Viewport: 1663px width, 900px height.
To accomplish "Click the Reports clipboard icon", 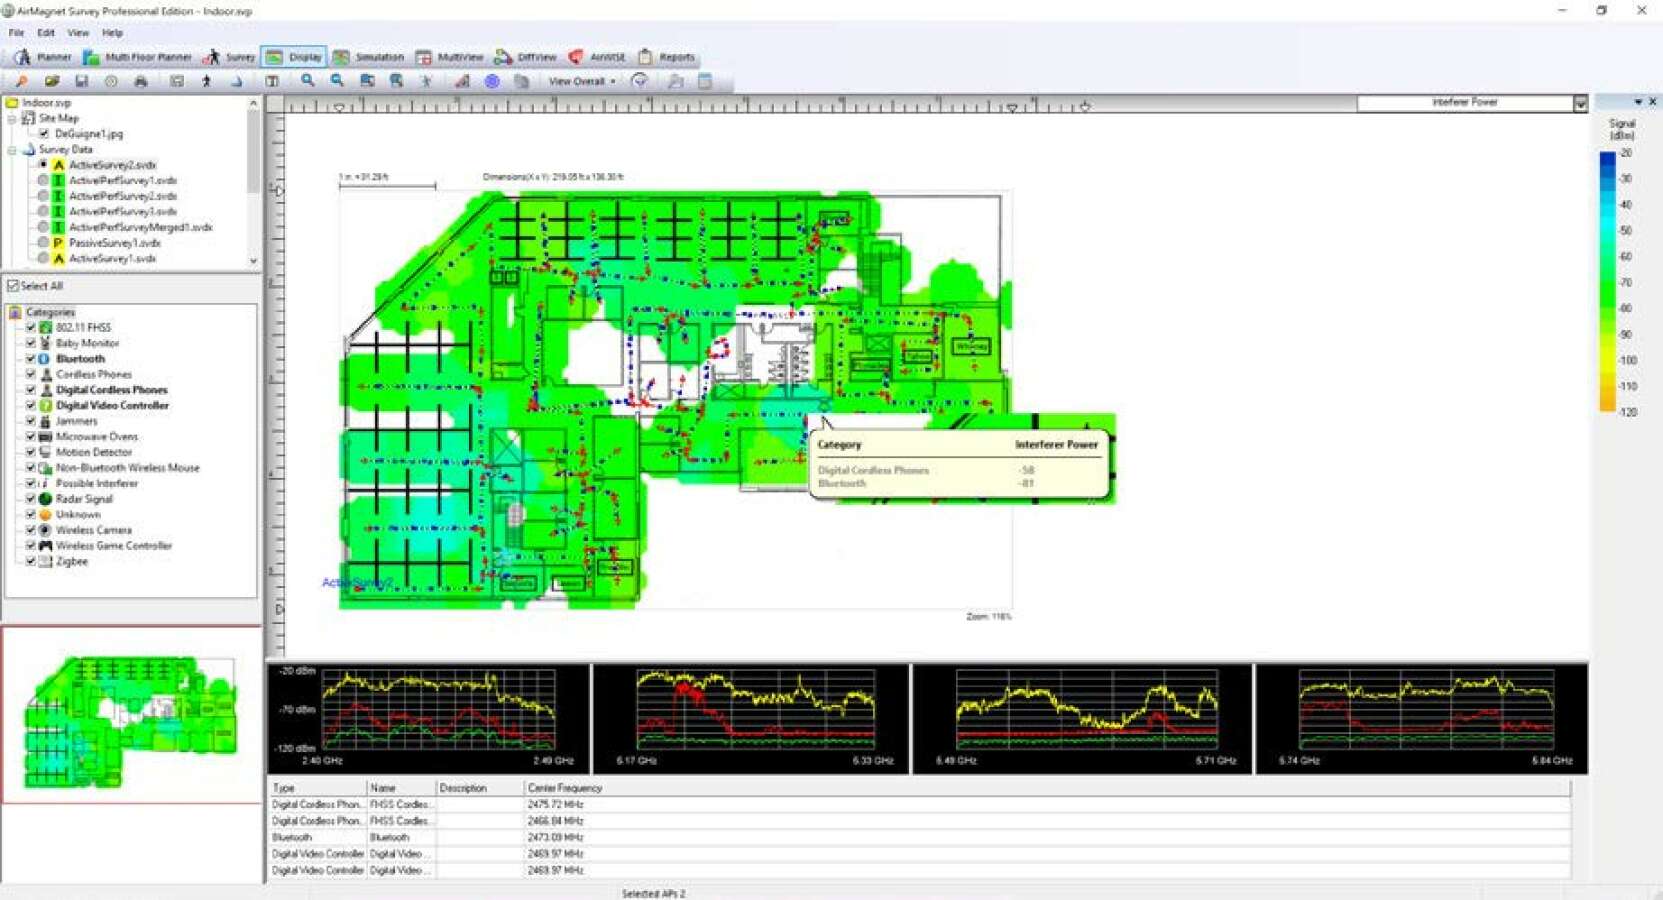I will click(x=645, y=57).
